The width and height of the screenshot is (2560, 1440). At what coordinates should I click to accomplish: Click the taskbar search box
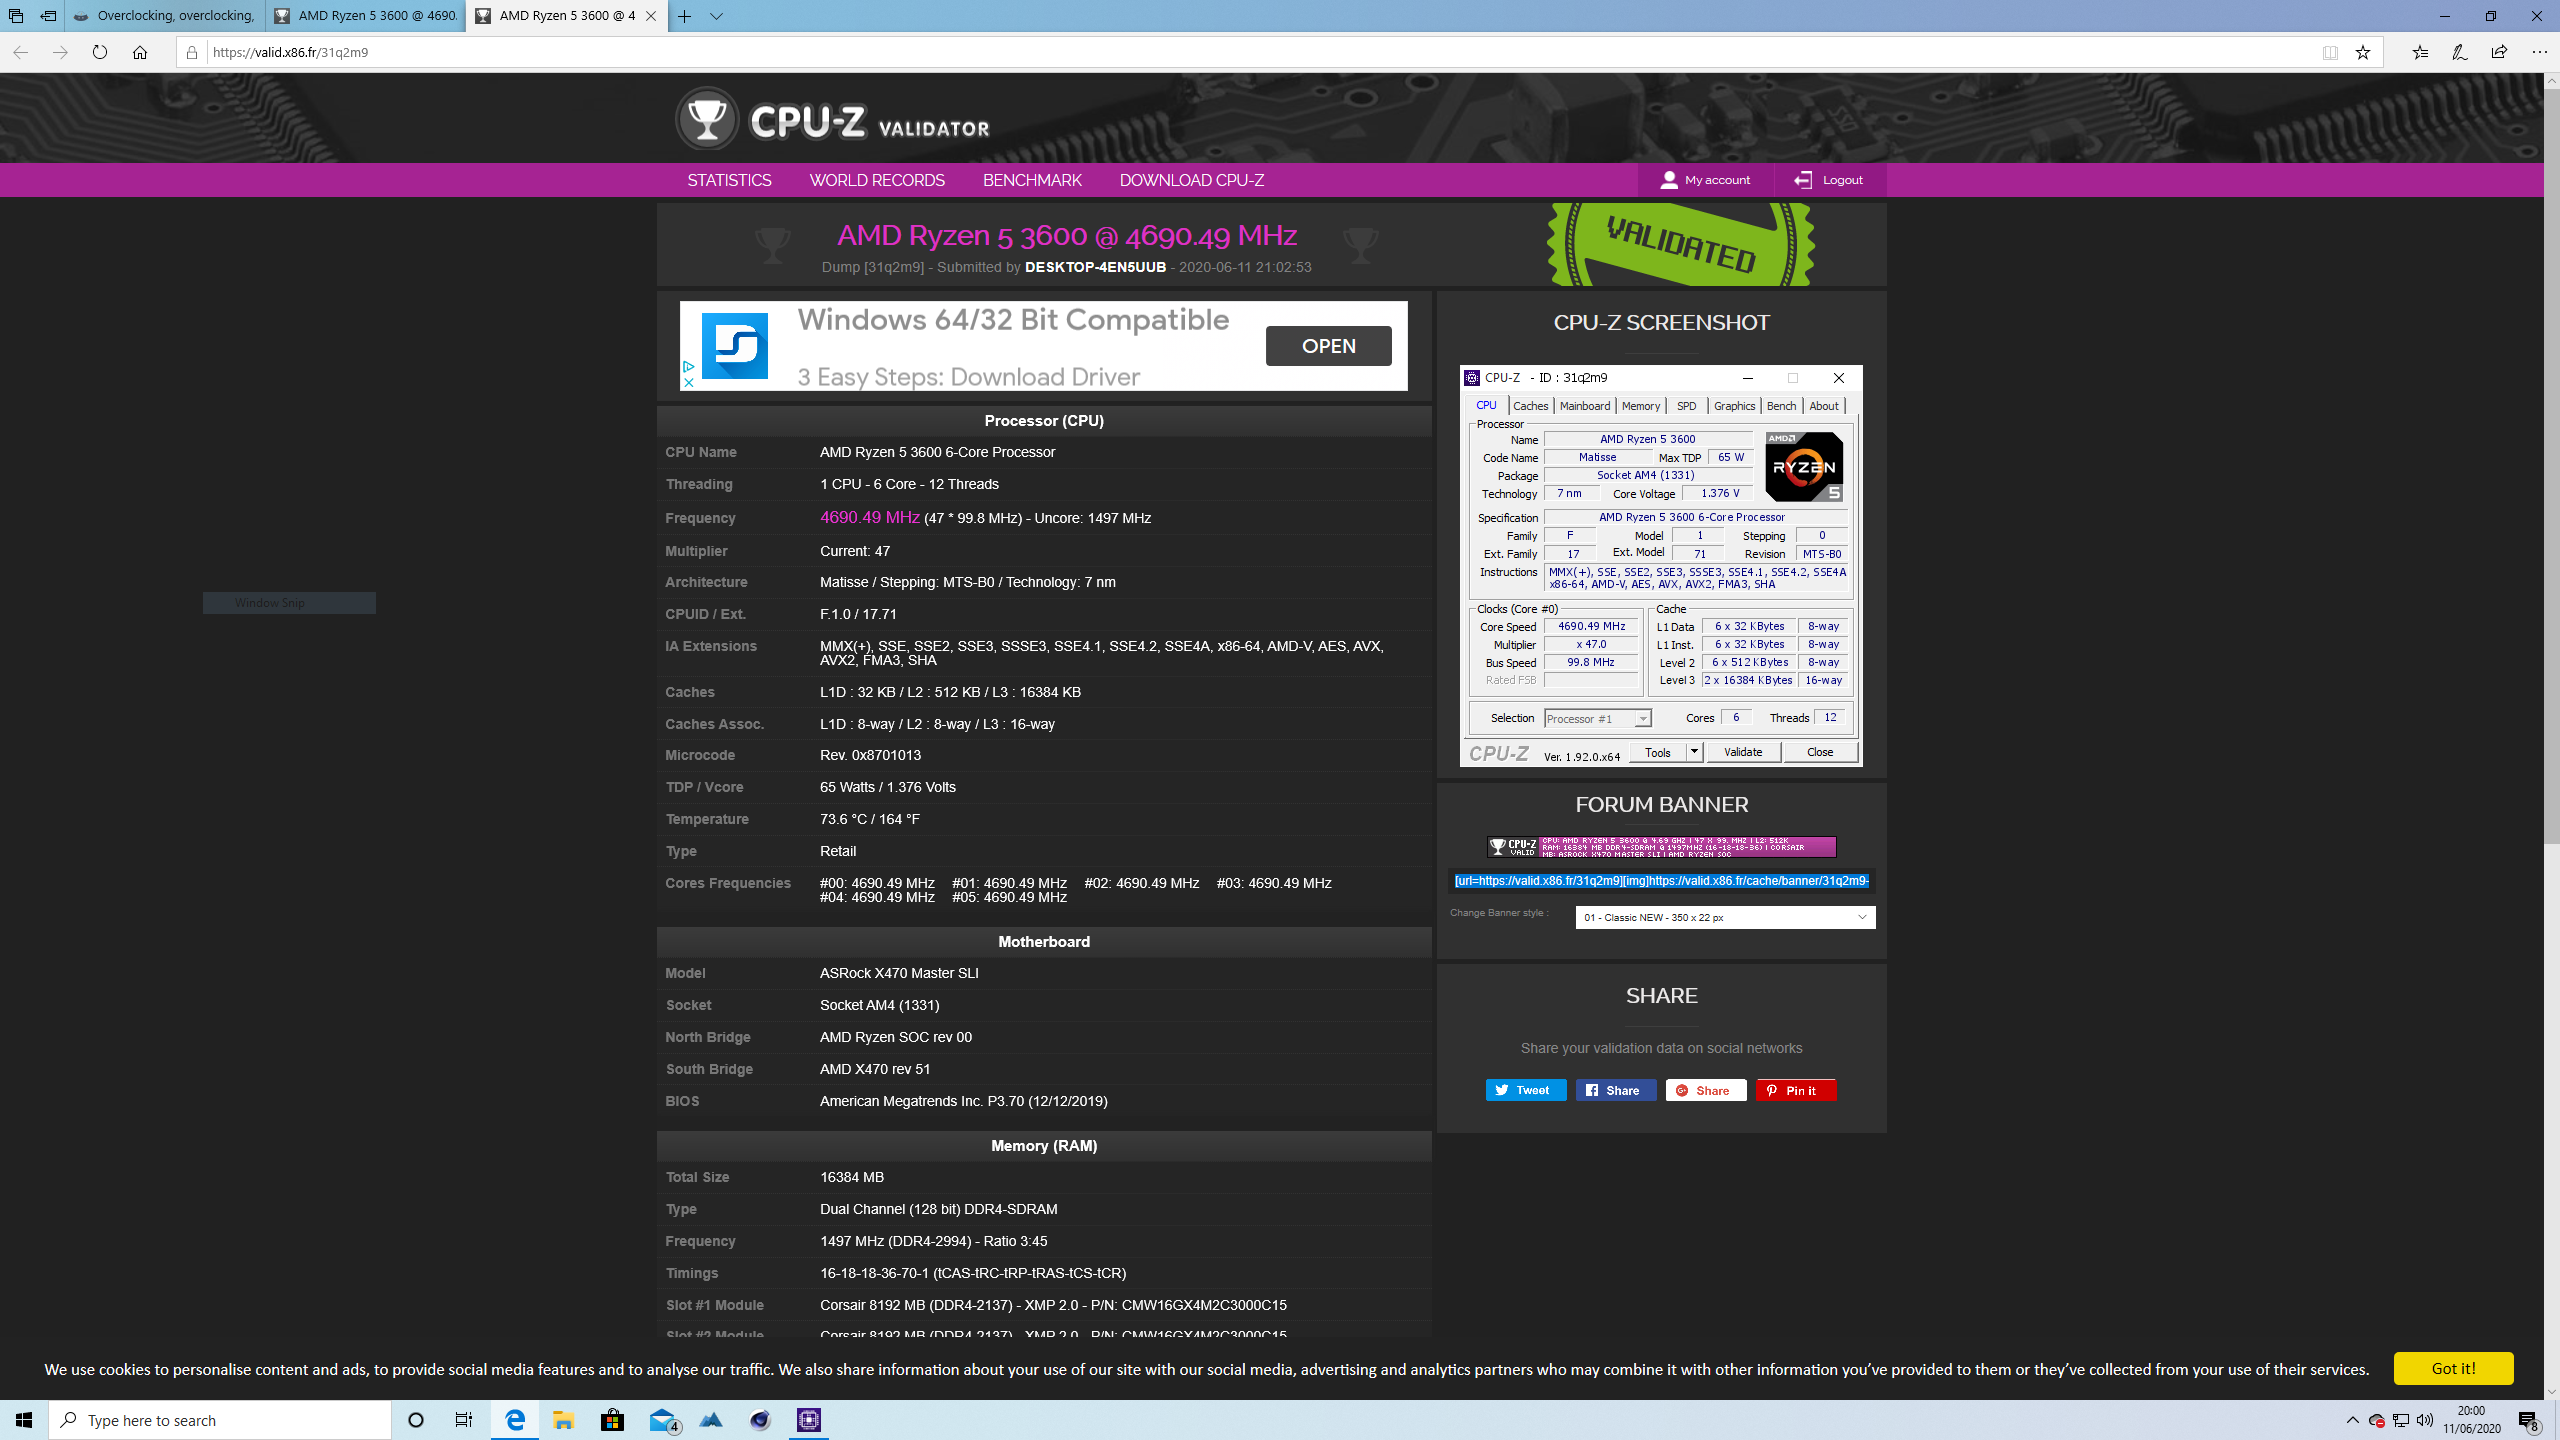pyautogui.click(x=220, y=1420)
